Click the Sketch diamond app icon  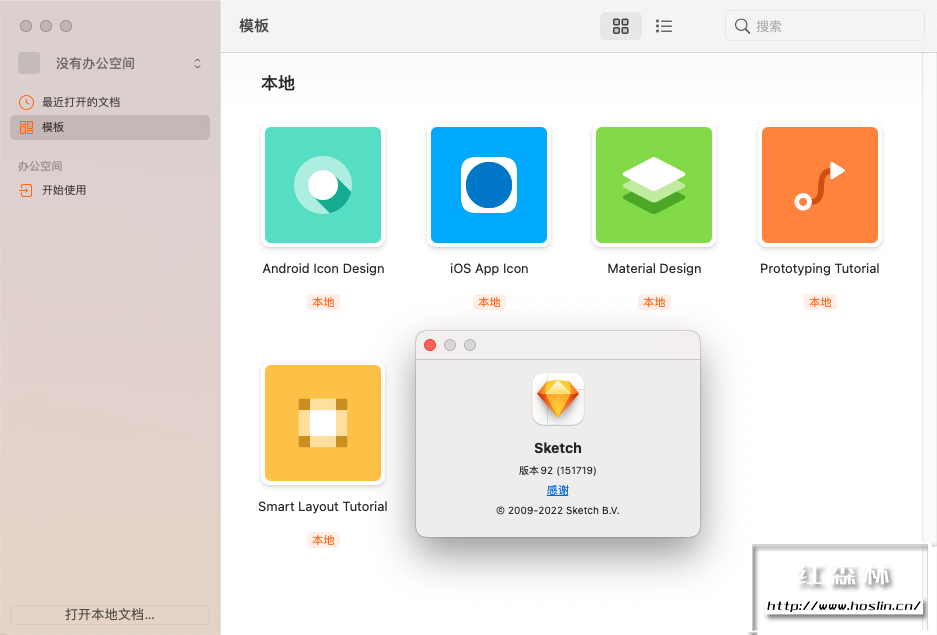coord(558,399)
